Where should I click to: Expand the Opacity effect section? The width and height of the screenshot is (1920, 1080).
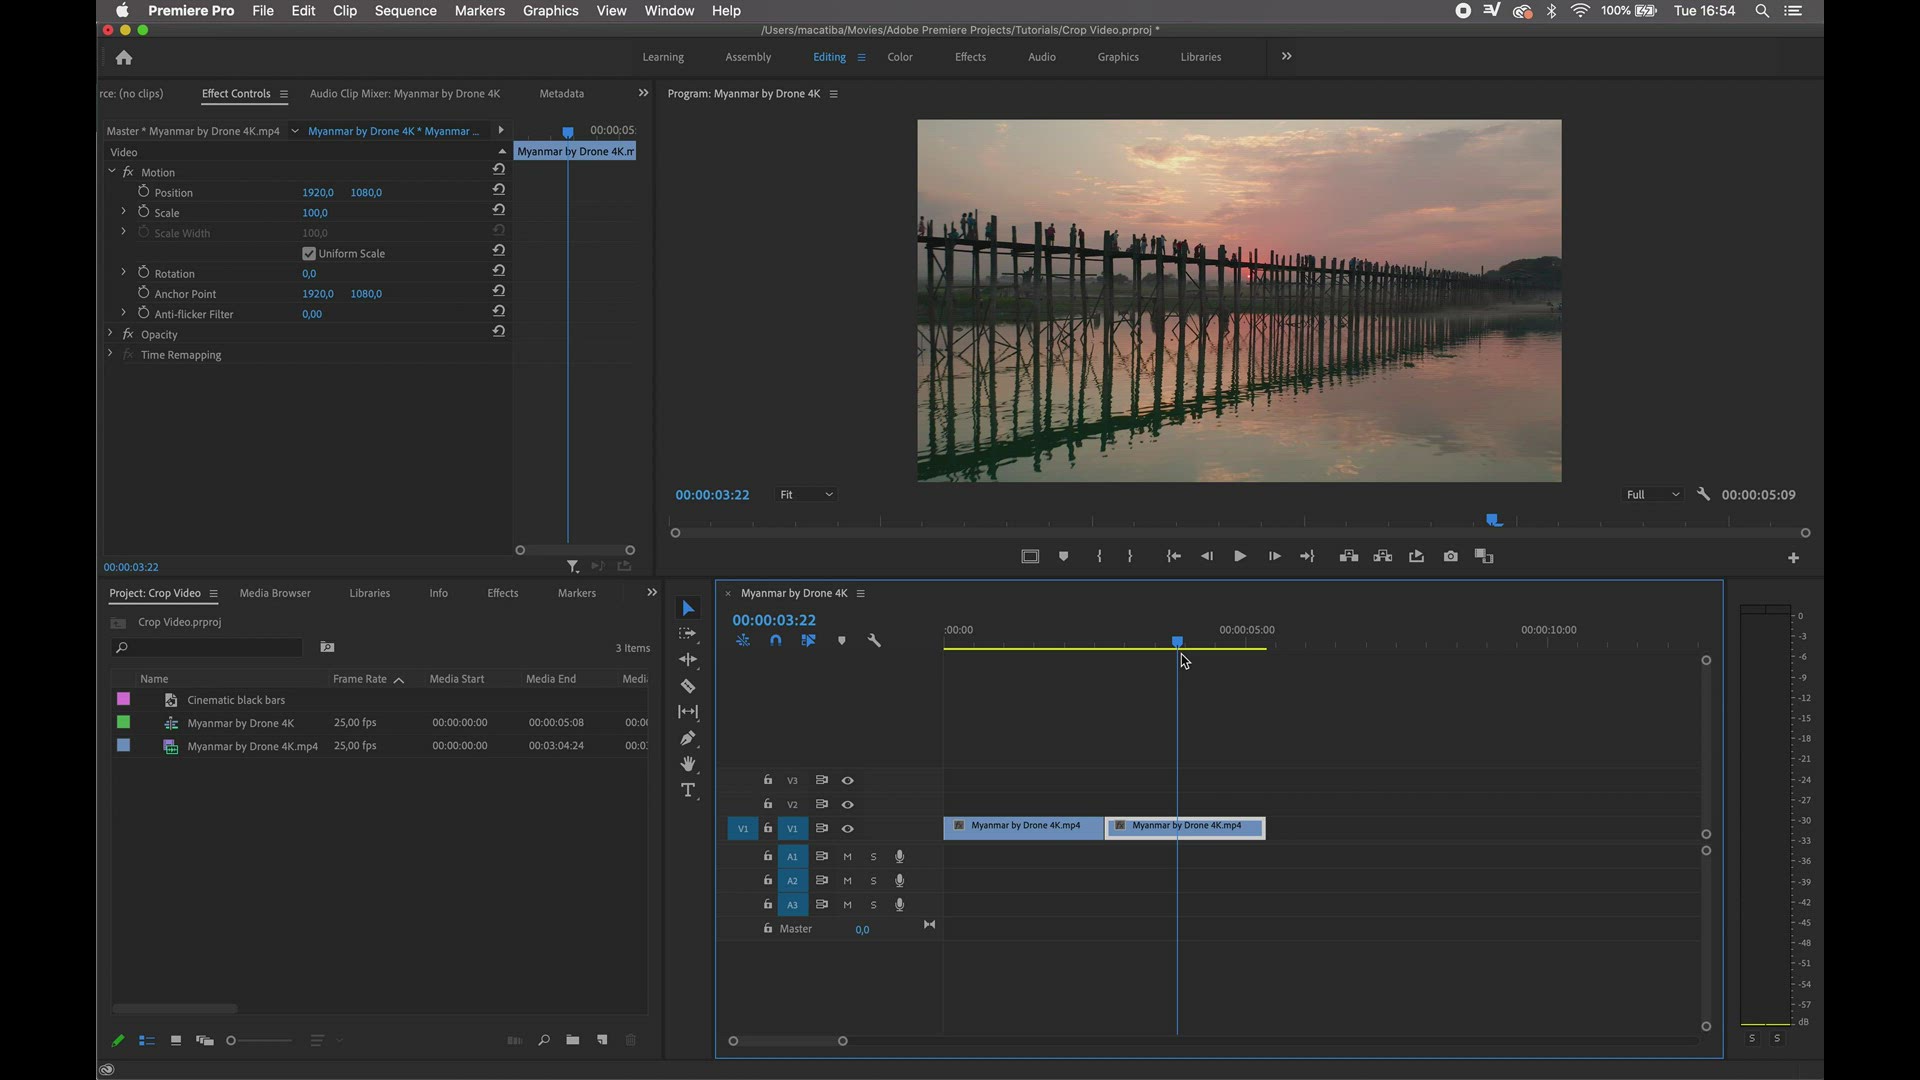111,334
